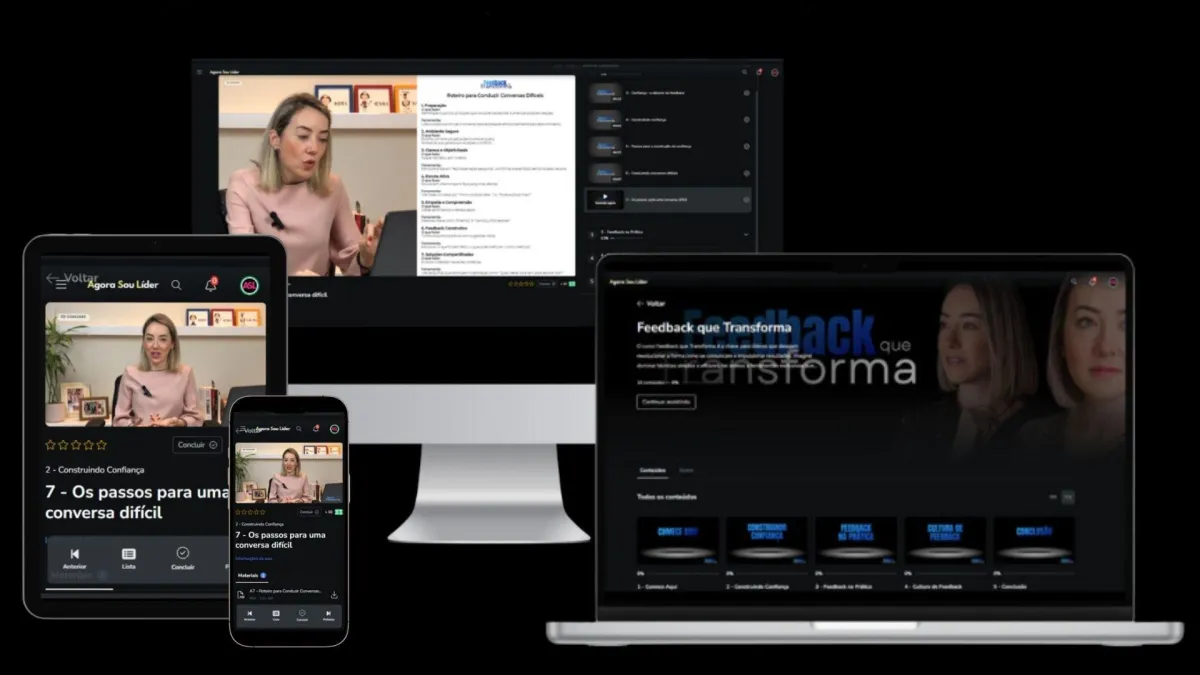The height and width of the screenshot is (675, 1200).
Task: Open the first lesson thumbnail in monitor playlist
Action: [x=606, y=93]
